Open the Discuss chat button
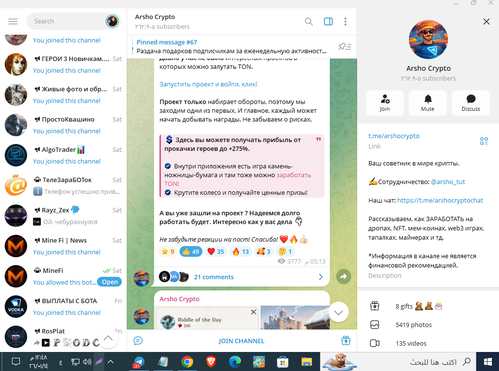 (471, 103)
